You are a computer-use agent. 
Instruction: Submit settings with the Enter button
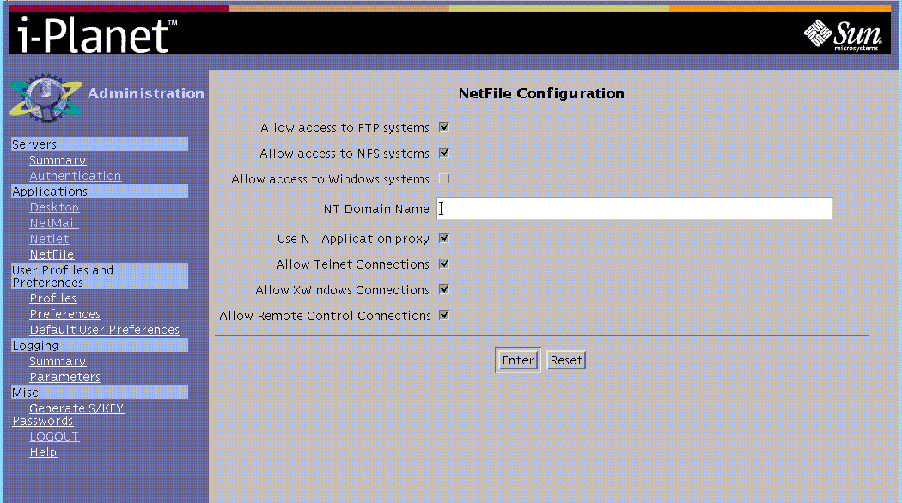[x=518, y=360]
